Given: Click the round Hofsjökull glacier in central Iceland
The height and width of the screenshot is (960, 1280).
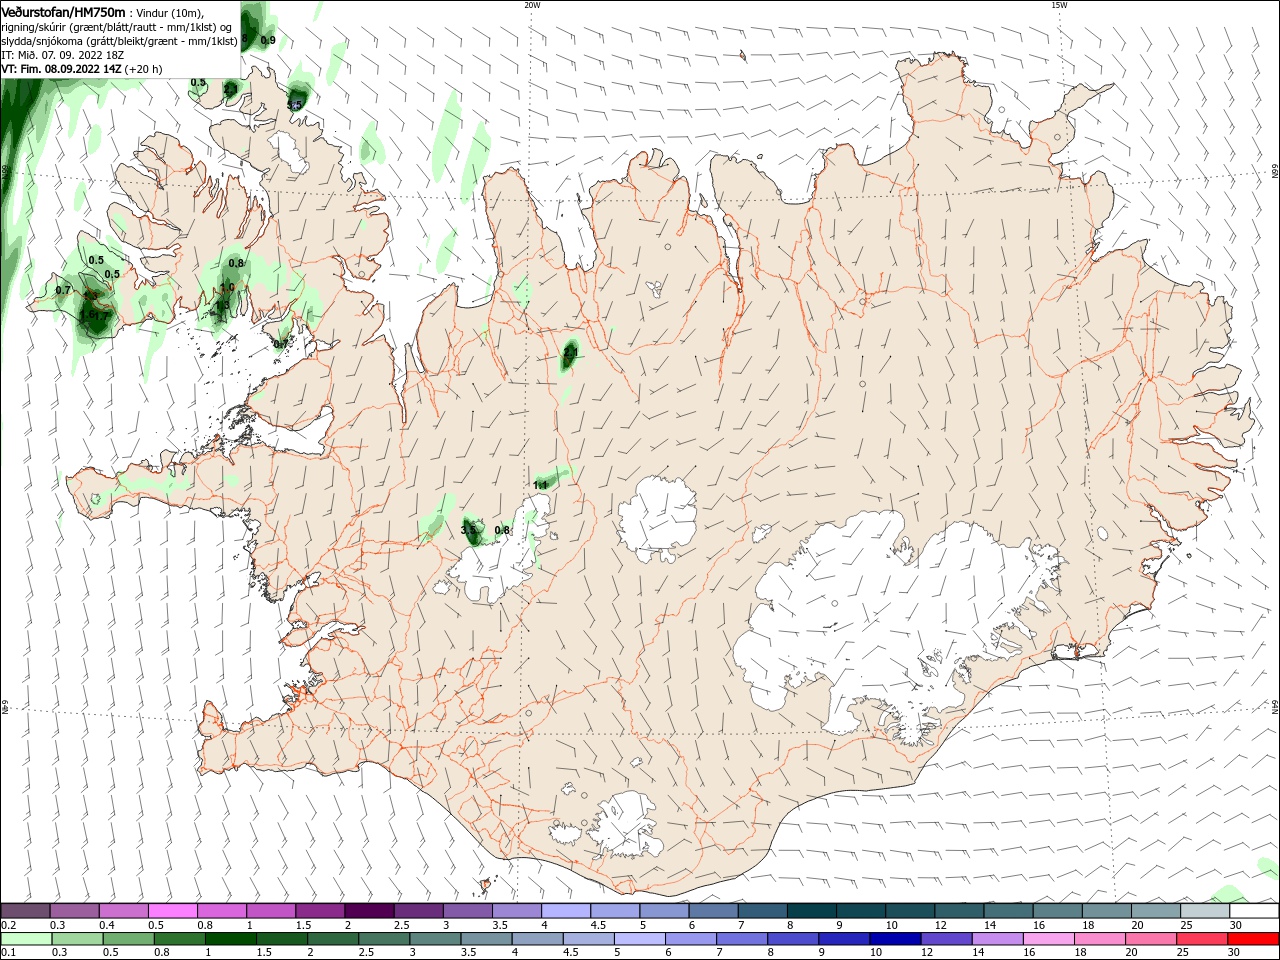Looking at the screenshot, I should tap(657, 519).
